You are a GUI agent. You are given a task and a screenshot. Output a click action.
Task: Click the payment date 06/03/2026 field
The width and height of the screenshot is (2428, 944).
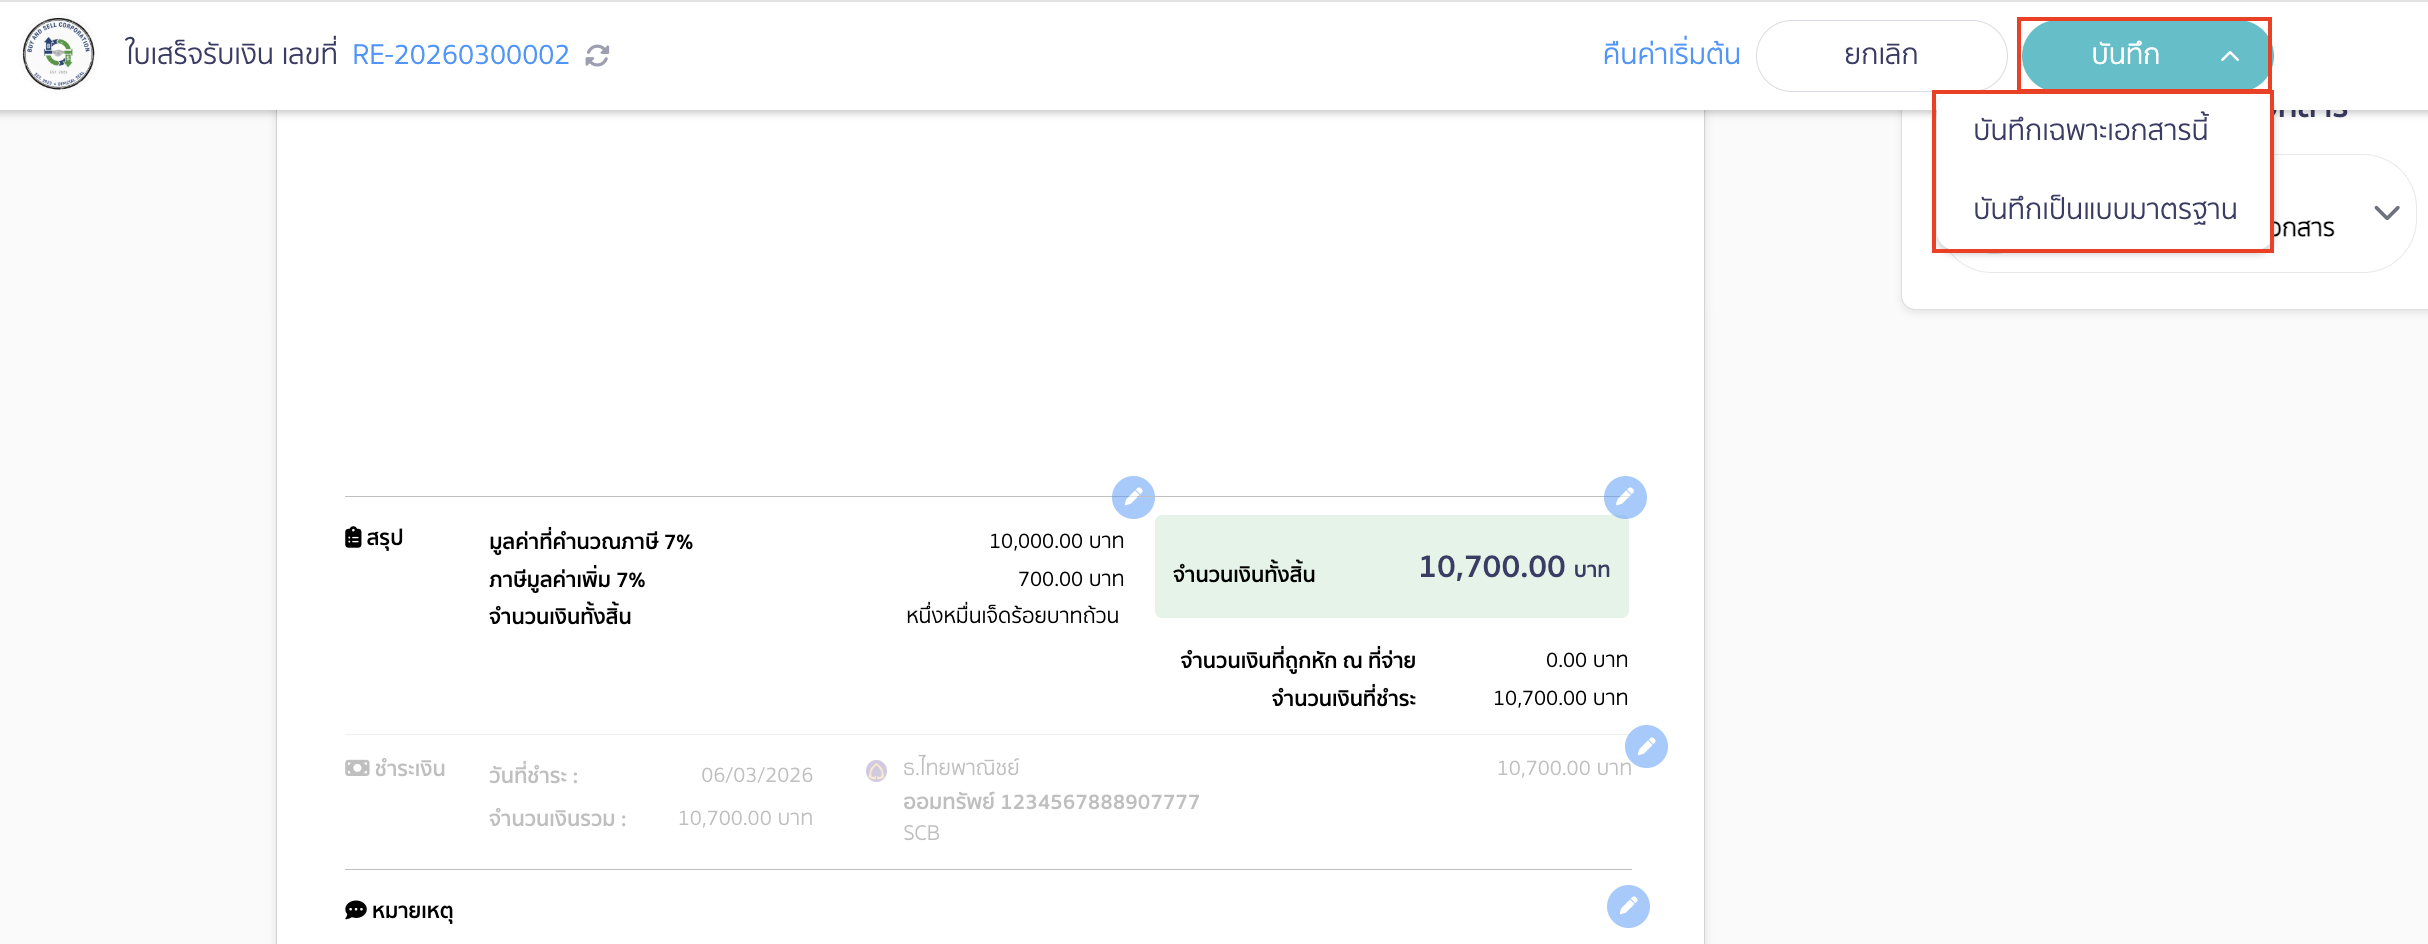pyautogui.click(x=757, y=774)
